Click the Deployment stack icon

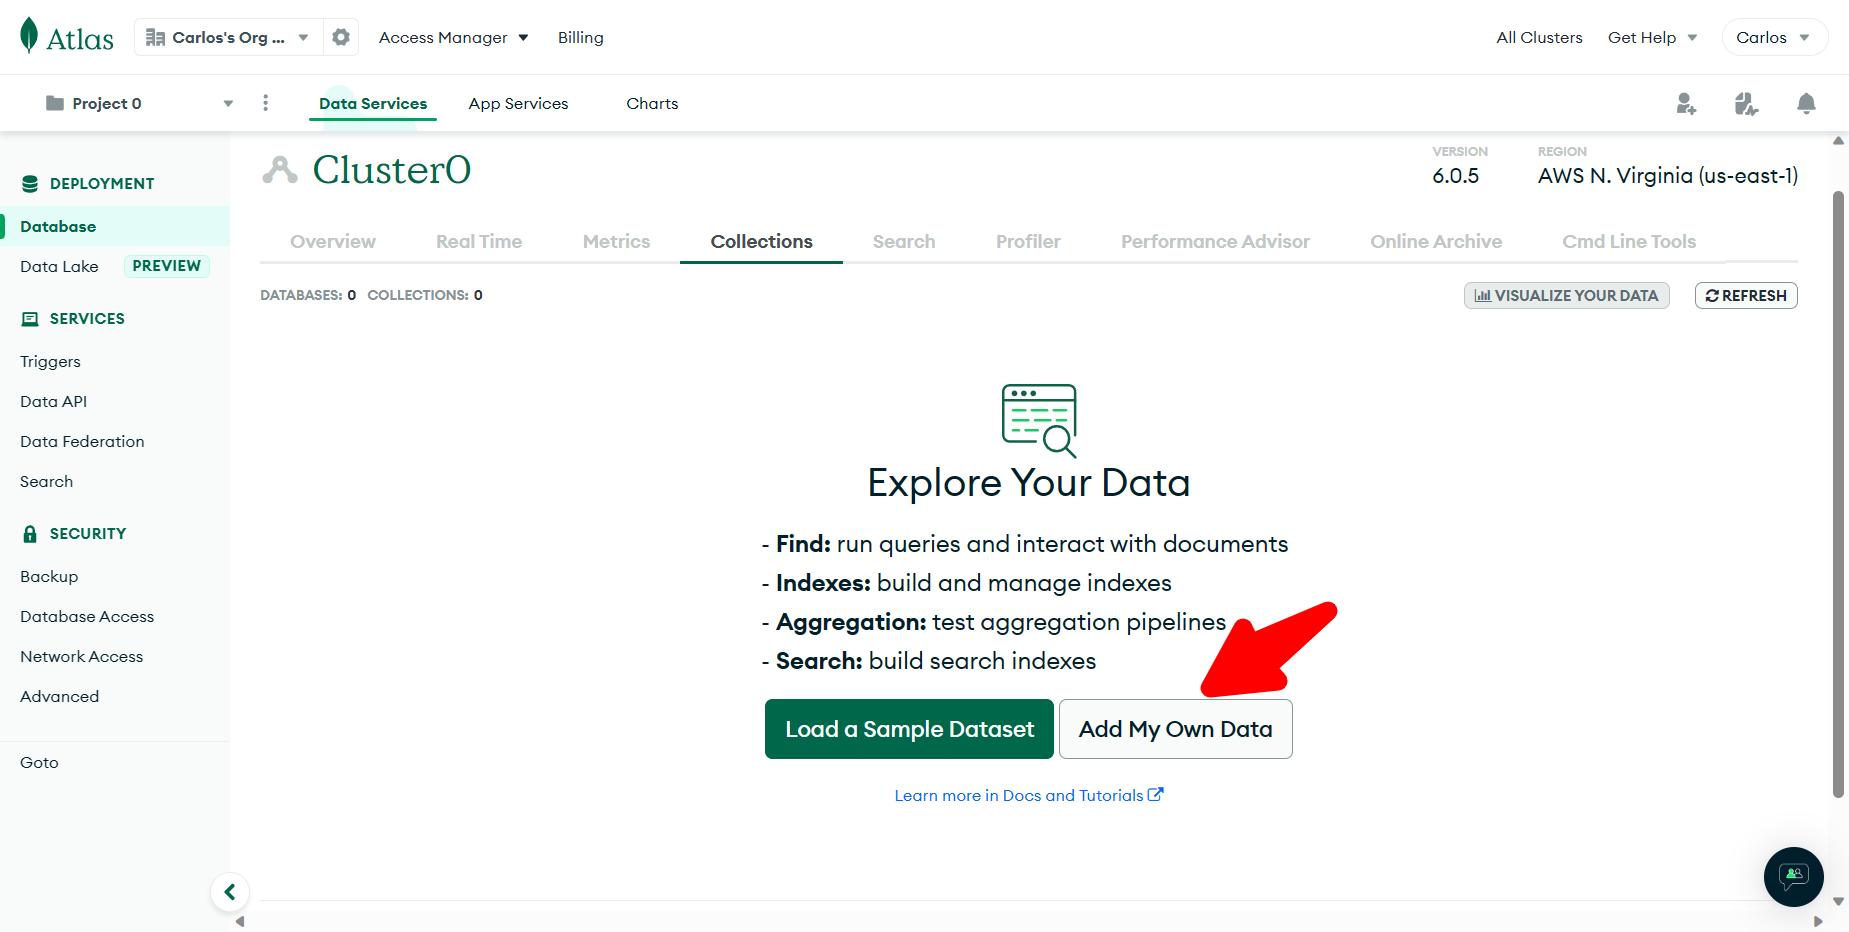coord(30,184)
